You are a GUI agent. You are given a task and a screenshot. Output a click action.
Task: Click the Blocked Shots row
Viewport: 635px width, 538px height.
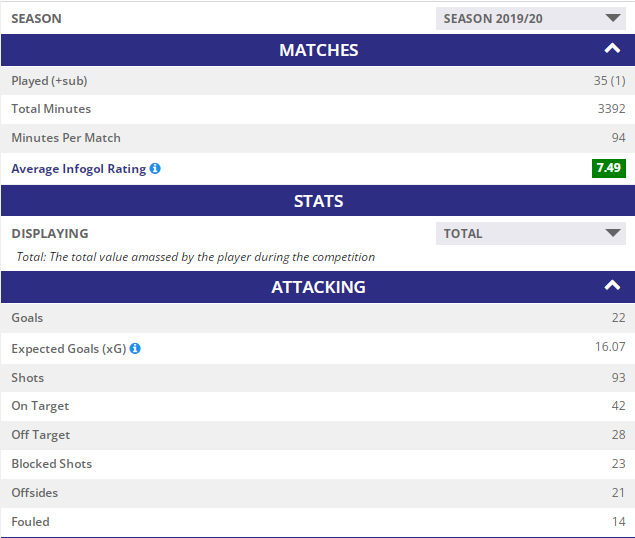point(318,464)
